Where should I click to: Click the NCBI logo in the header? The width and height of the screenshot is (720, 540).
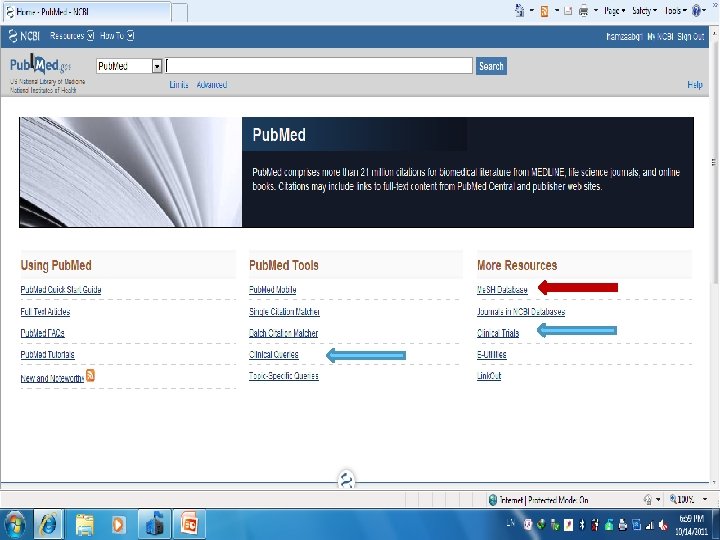[24, 36]
